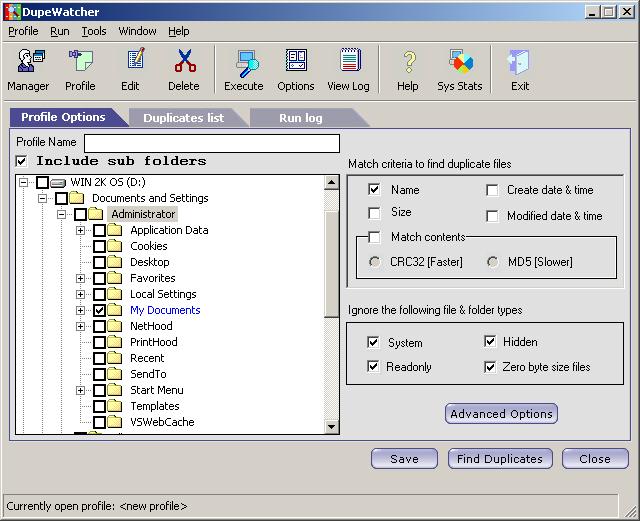
Task: Click the Templates folder icon
Action: pos(115,406)
